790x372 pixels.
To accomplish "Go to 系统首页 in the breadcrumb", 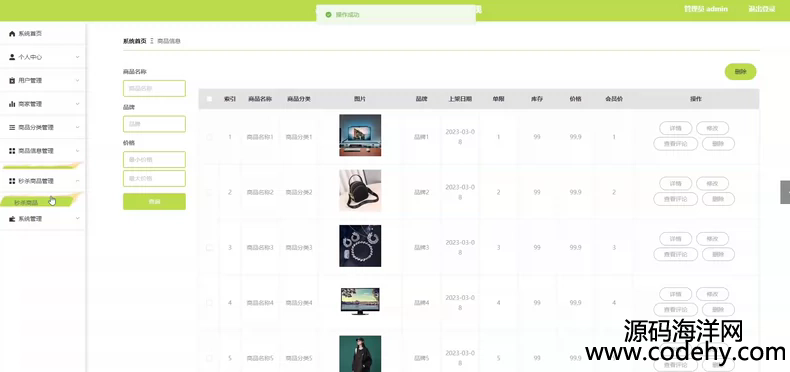I will pos(135,41).
